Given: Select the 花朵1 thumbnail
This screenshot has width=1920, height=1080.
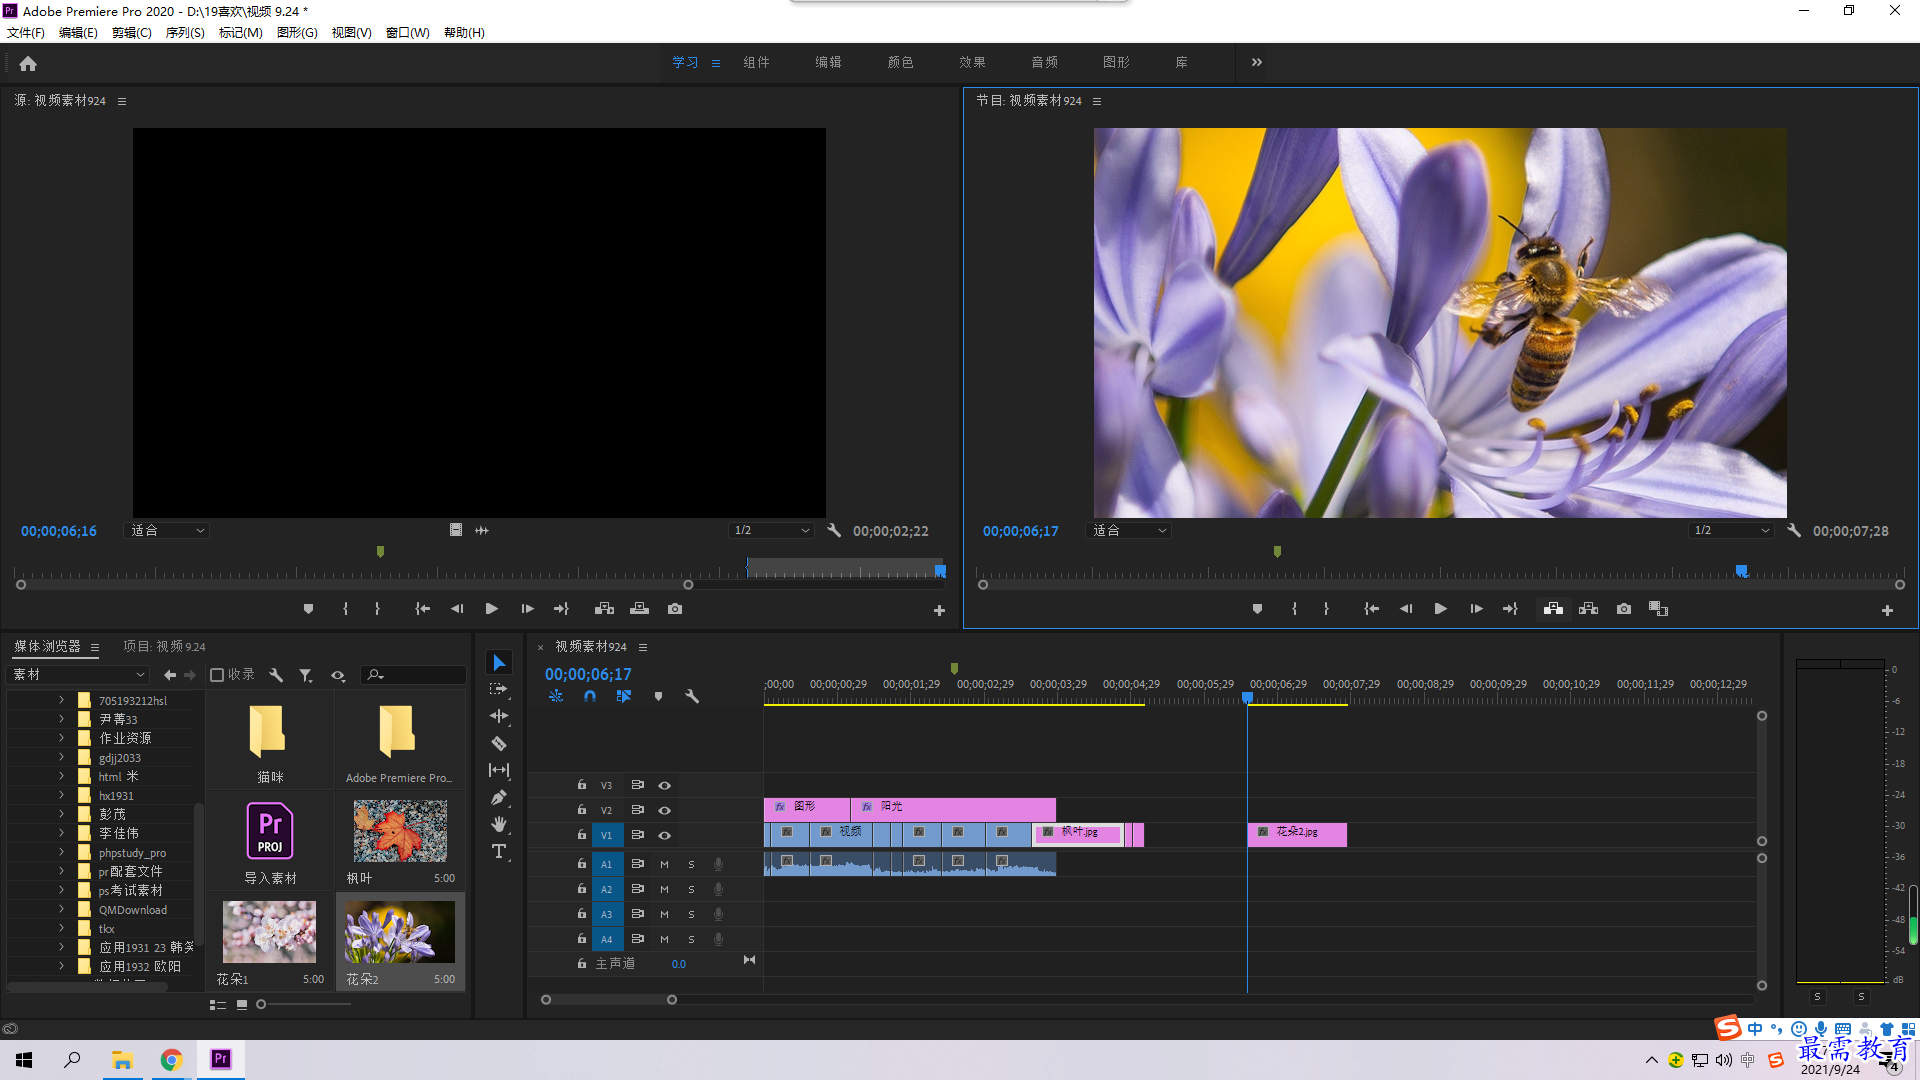Looking at the screenshot, I should coord(269,932).
